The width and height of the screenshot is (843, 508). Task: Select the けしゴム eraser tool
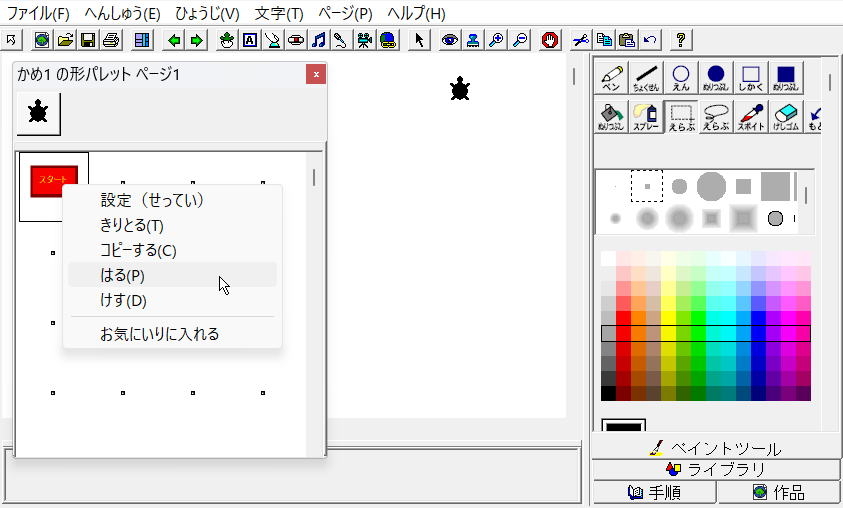(785, 117)
